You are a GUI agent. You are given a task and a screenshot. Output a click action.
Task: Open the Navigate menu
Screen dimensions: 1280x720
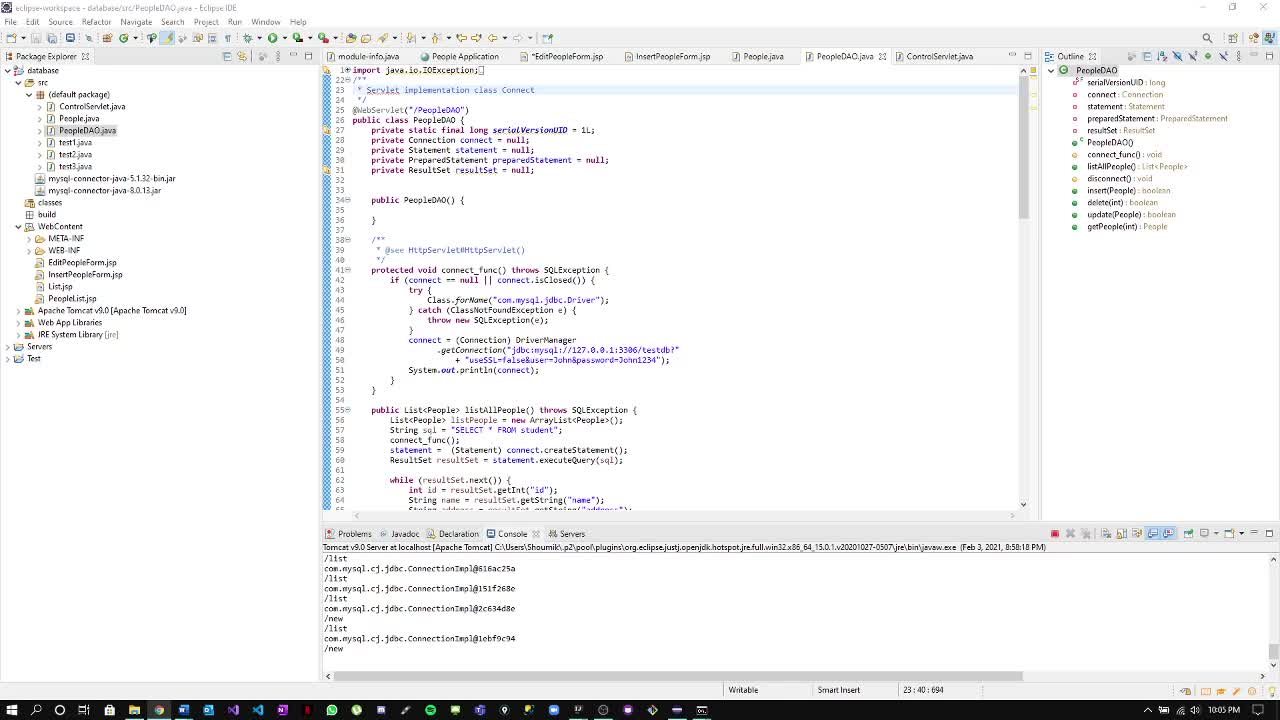(136, 21)
